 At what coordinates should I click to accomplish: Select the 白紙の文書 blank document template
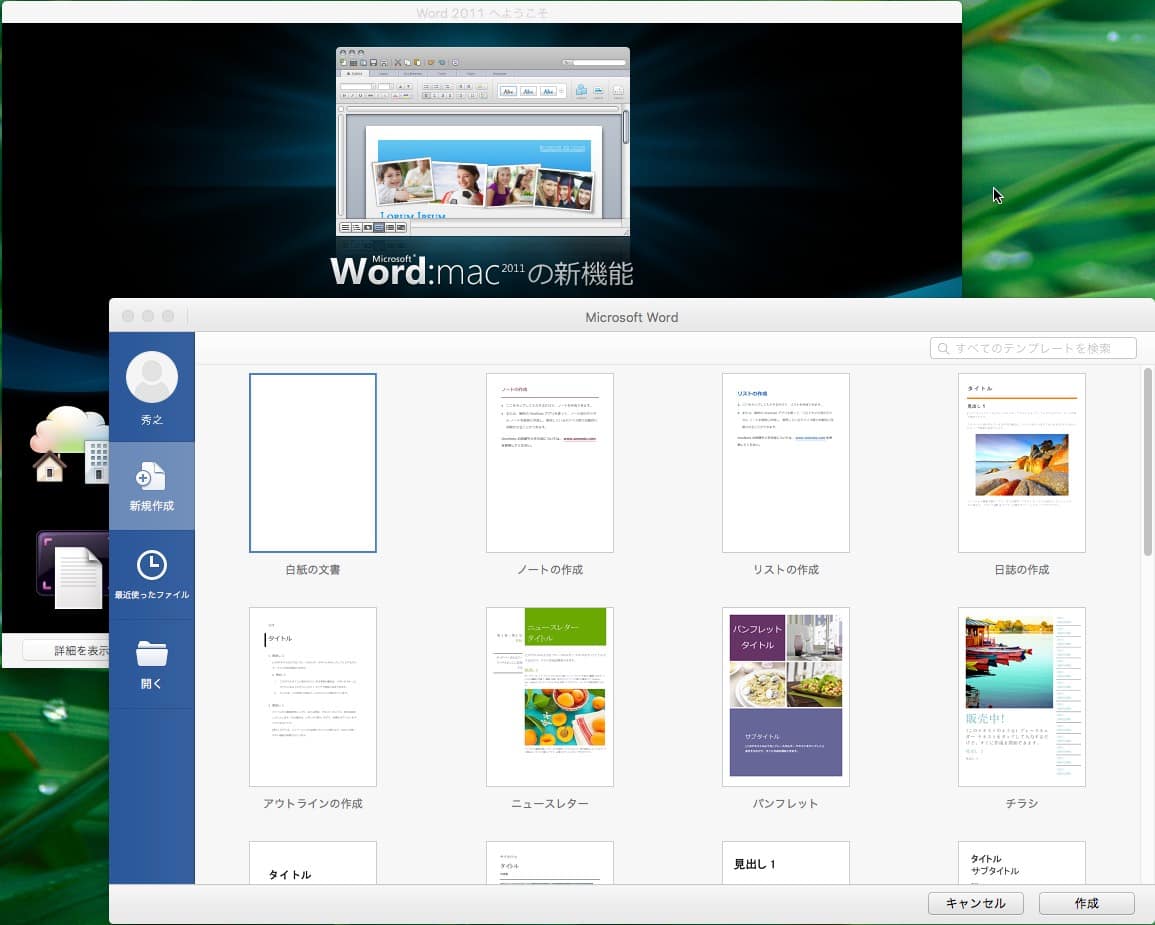[x=313, y=462]
